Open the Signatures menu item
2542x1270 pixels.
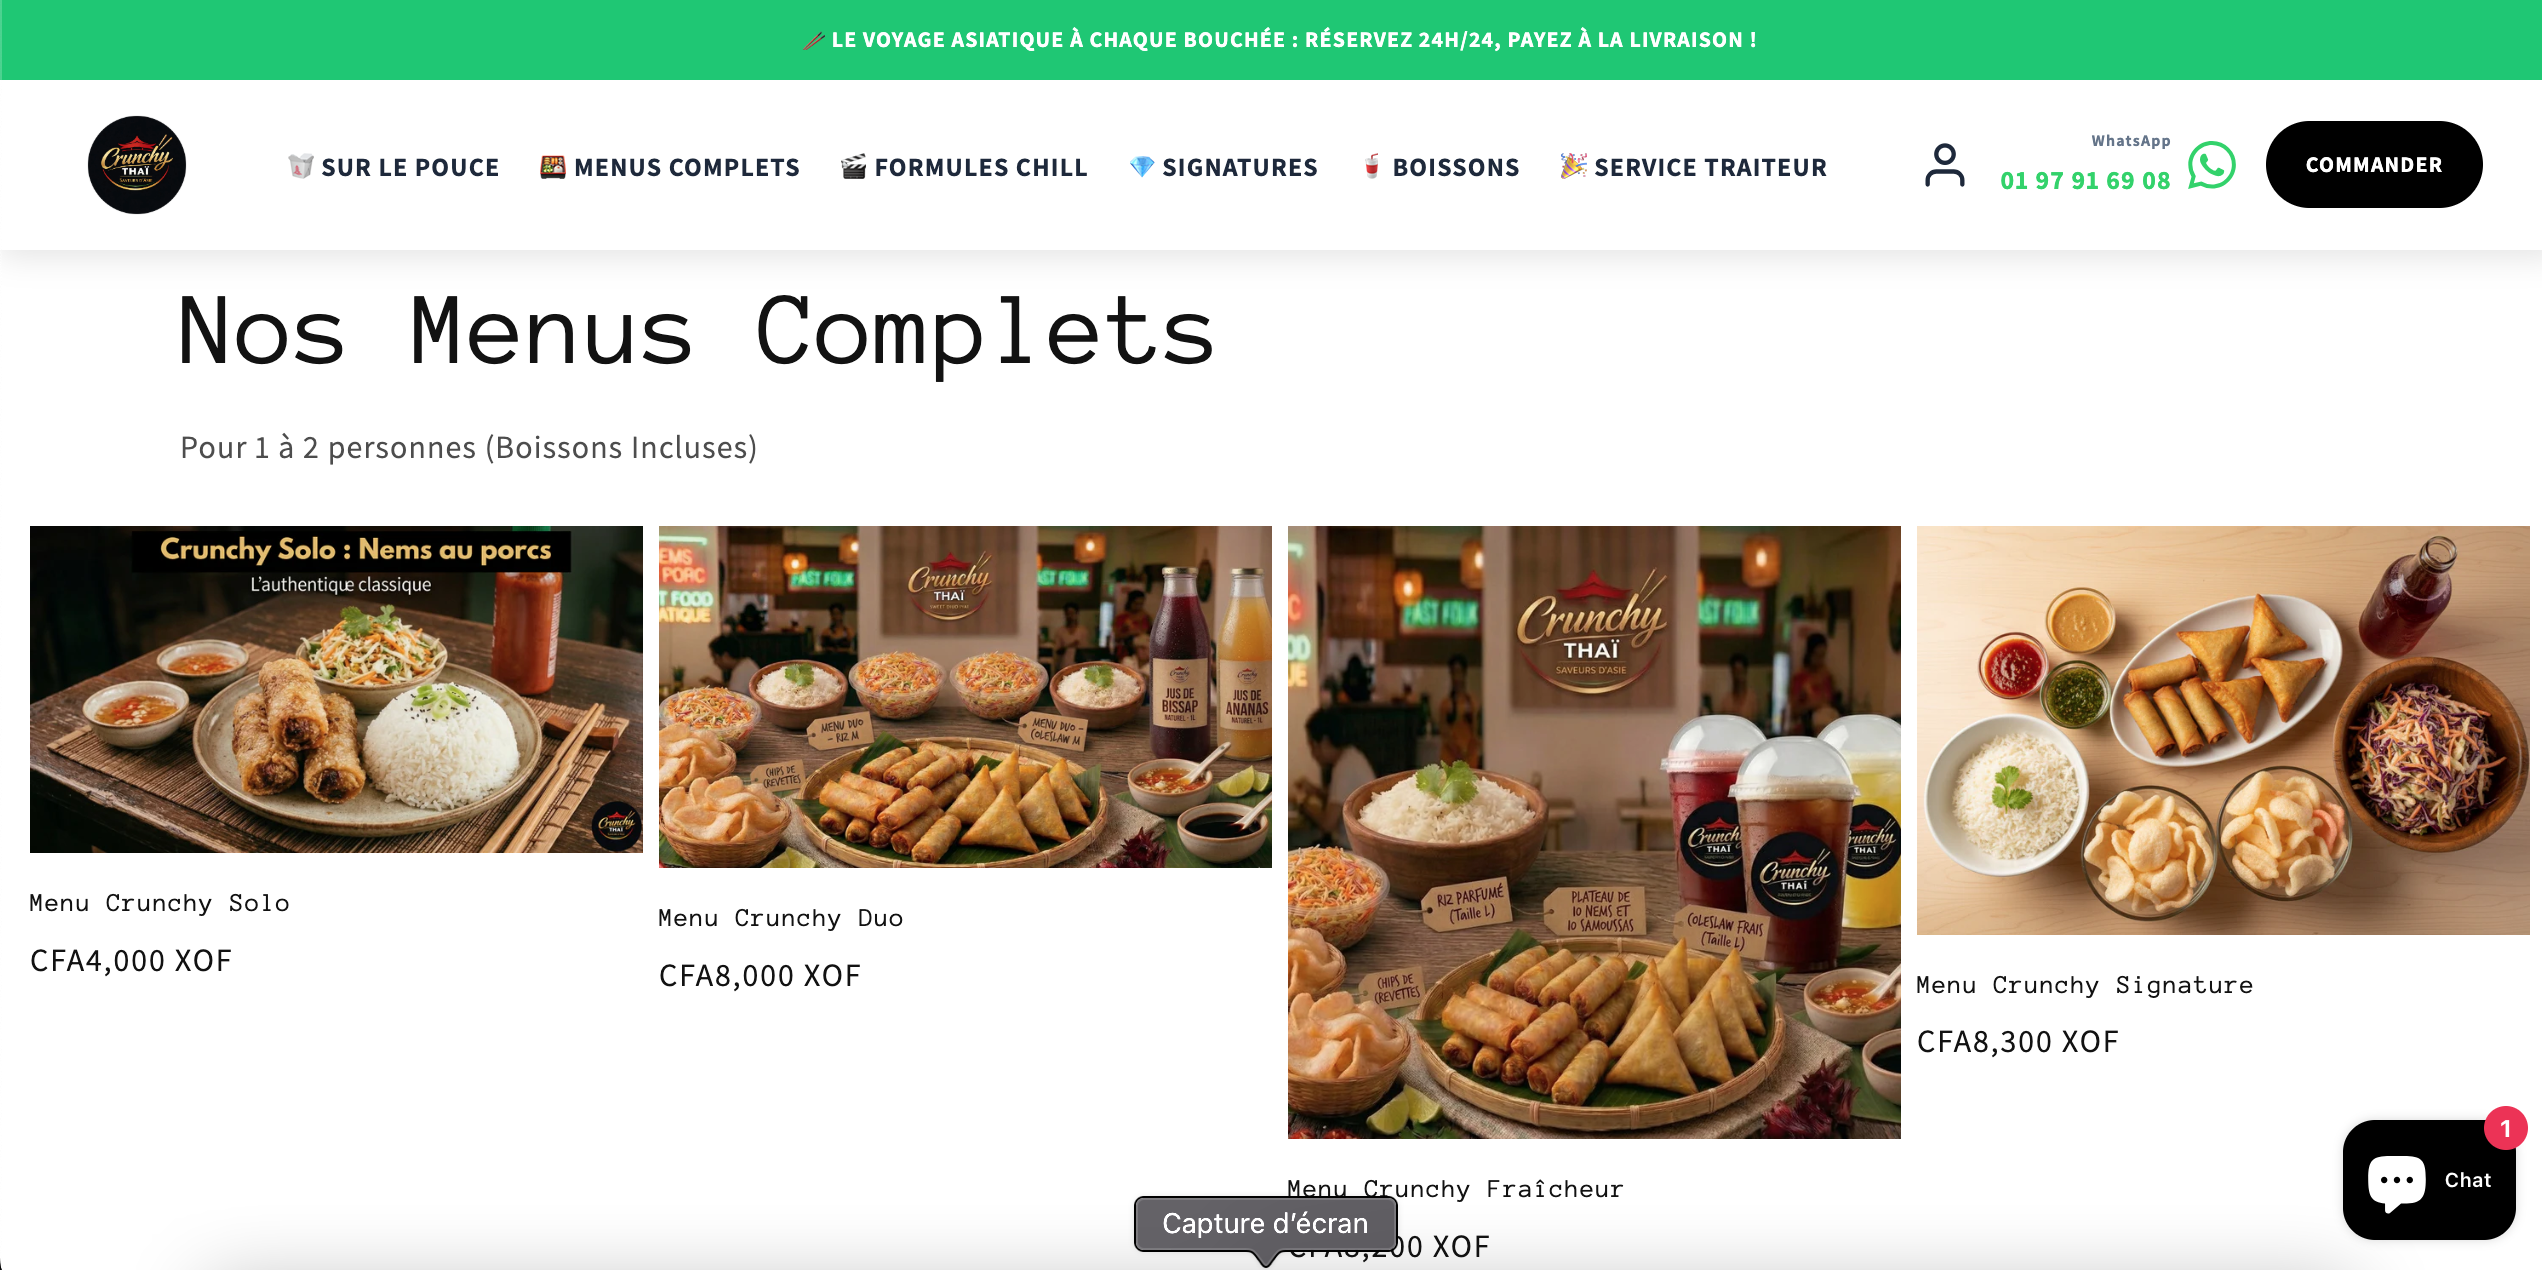click(1223, 167)
